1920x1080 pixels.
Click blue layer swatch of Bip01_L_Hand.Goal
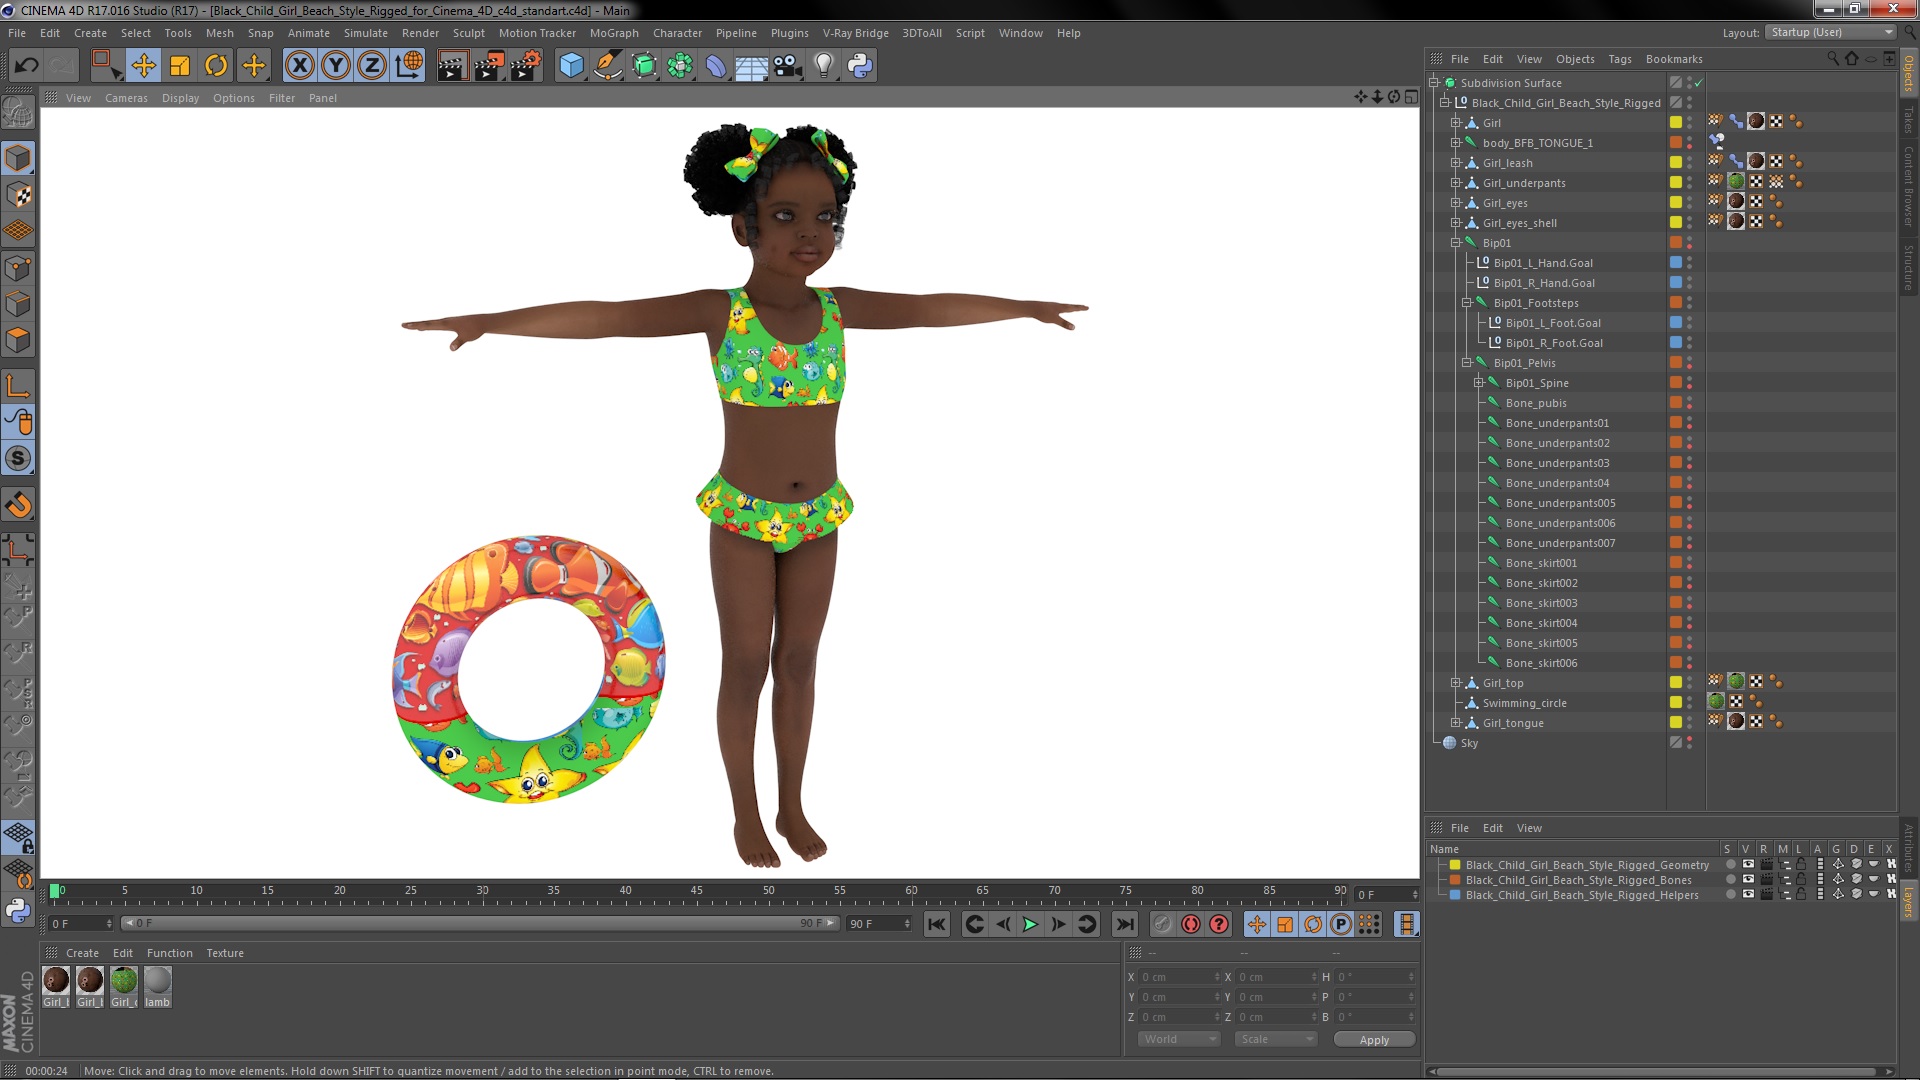coord(1676,262)
